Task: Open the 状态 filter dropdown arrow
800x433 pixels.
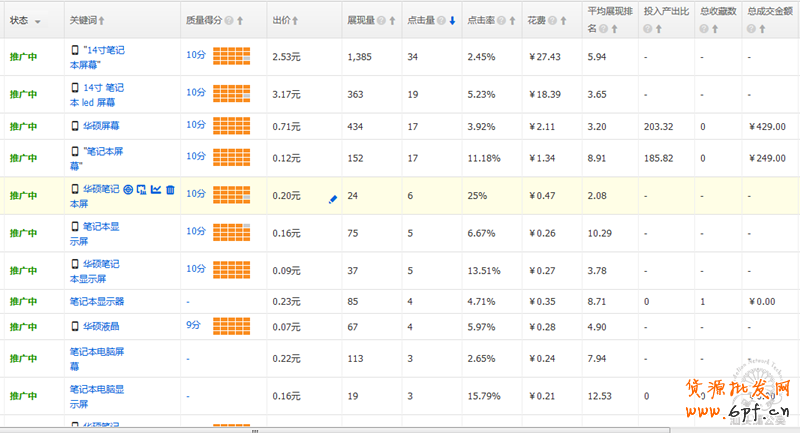Action: (x=37, y=22)
